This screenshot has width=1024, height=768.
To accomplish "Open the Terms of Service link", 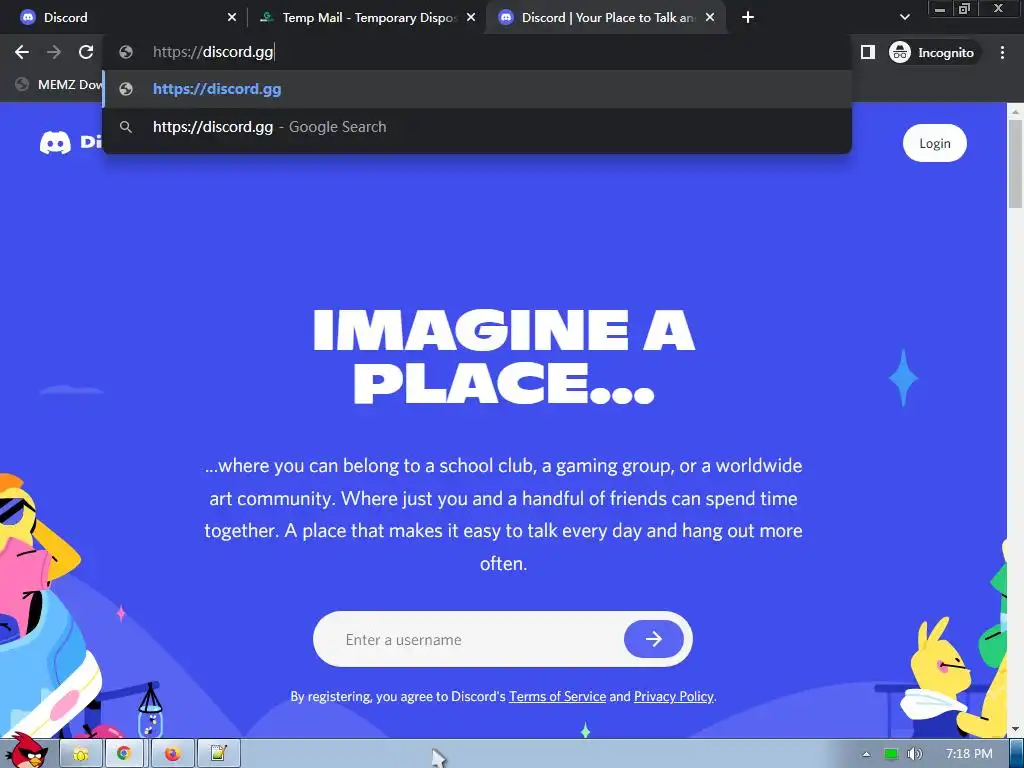I will tap(557, 697).
